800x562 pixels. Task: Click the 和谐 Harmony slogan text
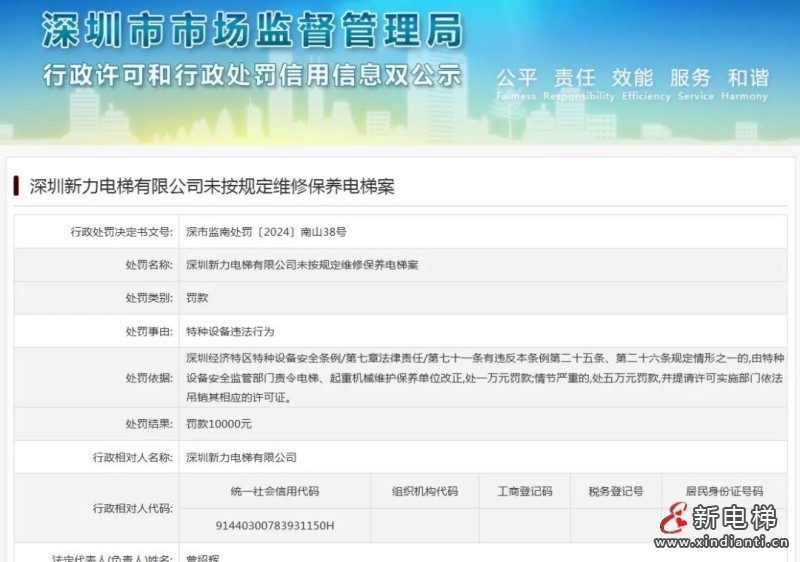click(748, 79)
